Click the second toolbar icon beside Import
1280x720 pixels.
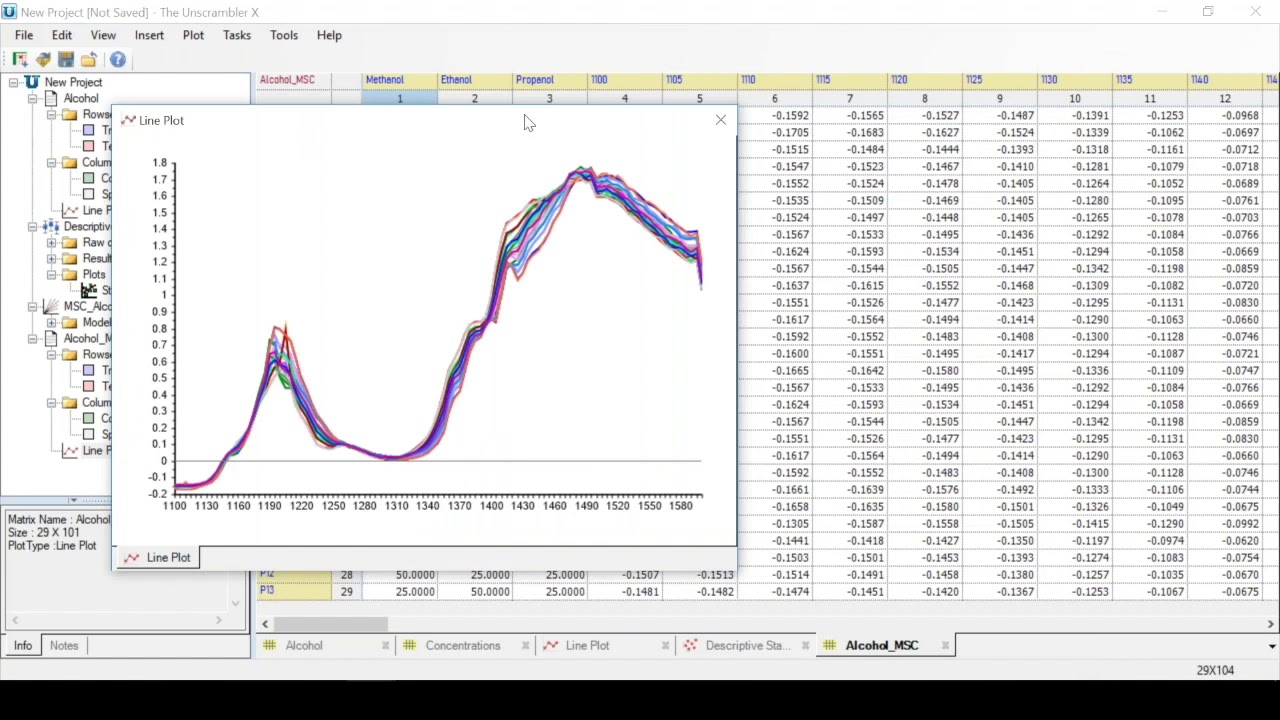(x=43, y=60)
